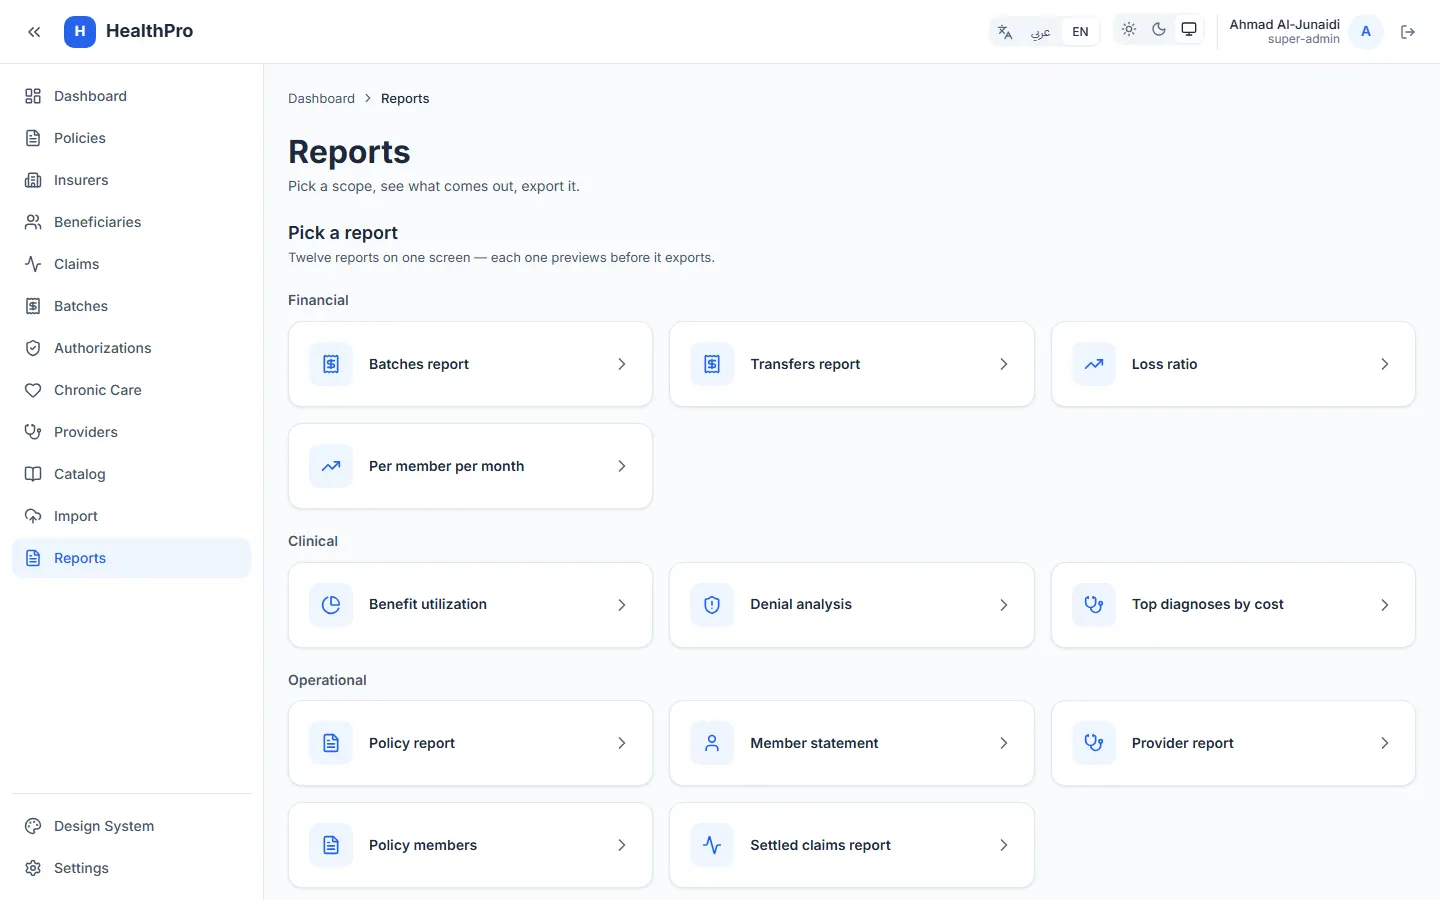Screen dimensions: 1440x900
Task: Open Design System in the sidebar
Action: click(x=131, y=826)
